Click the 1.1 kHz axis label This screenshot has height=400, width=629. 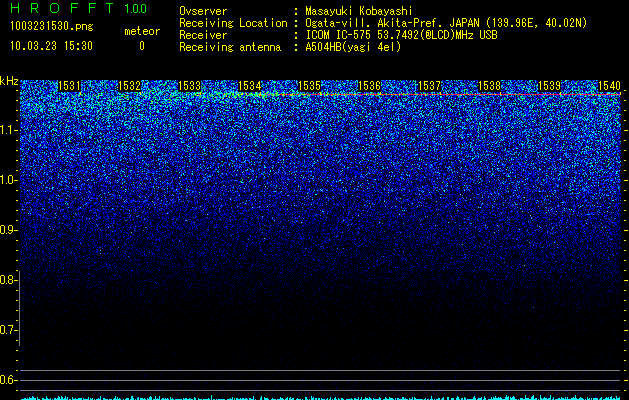pyautogui.click(x=8, y=130)
